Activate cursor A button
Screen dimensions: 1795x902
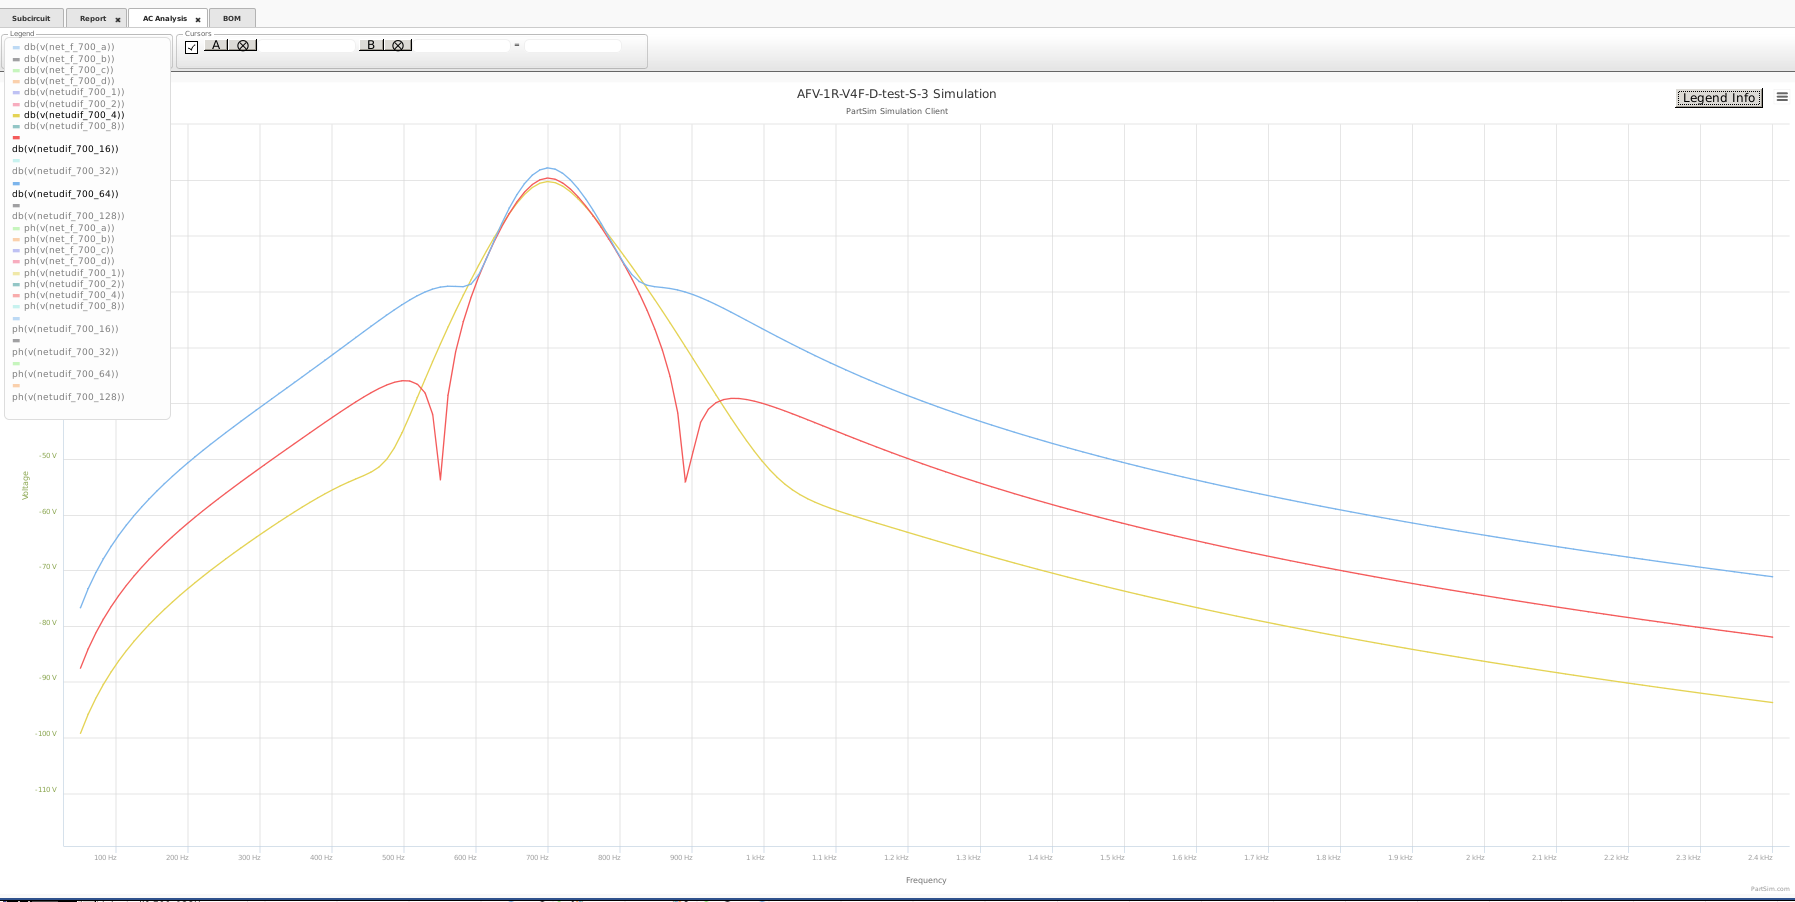tap(216, 45)
